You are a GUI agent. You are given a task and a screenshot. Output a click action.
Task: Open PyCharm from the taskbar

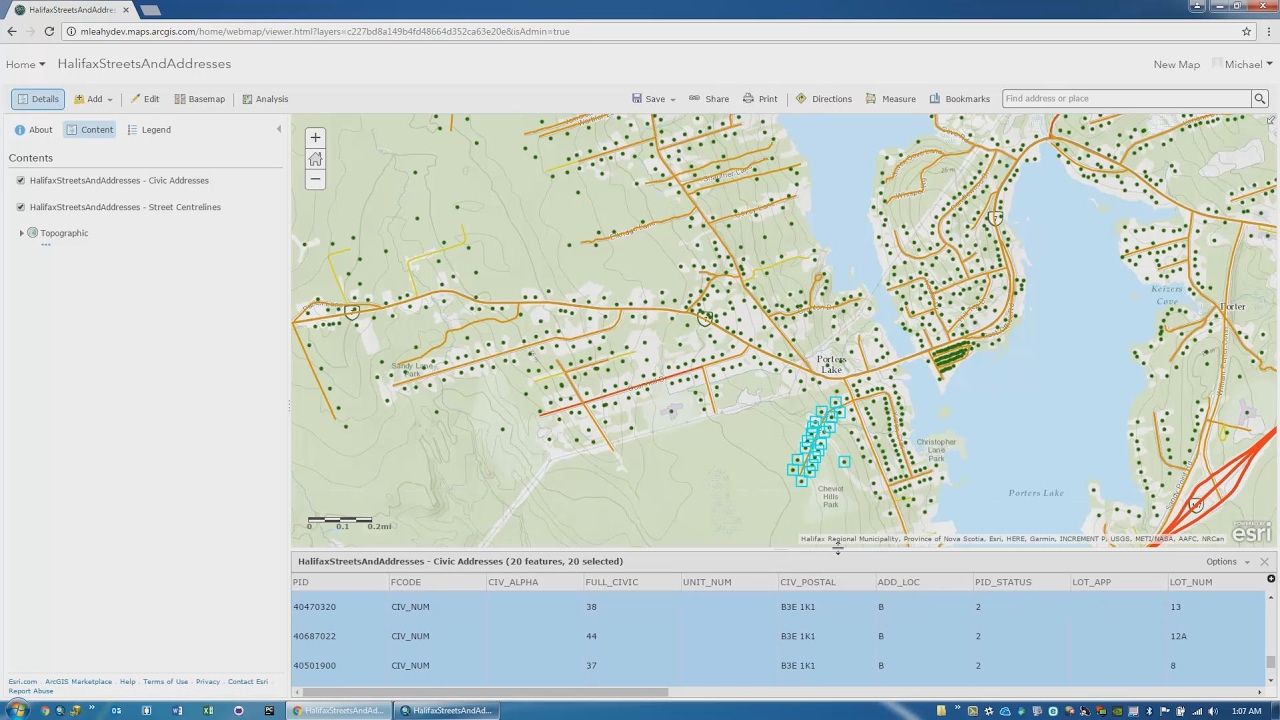[269, 711]
